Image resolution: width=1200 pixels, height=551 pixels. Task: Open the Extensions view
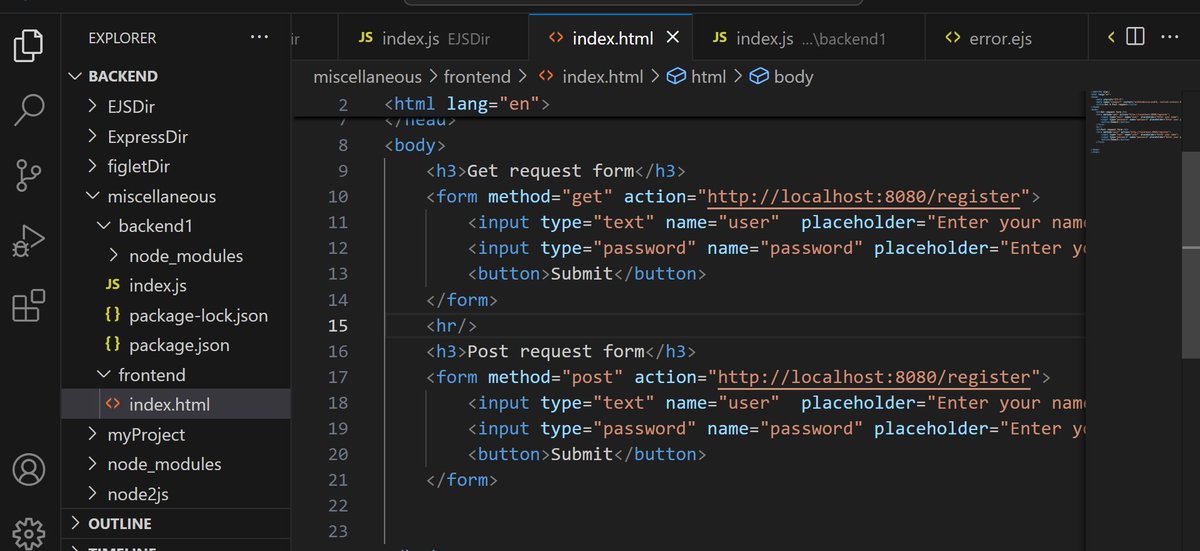pos(29,305)
